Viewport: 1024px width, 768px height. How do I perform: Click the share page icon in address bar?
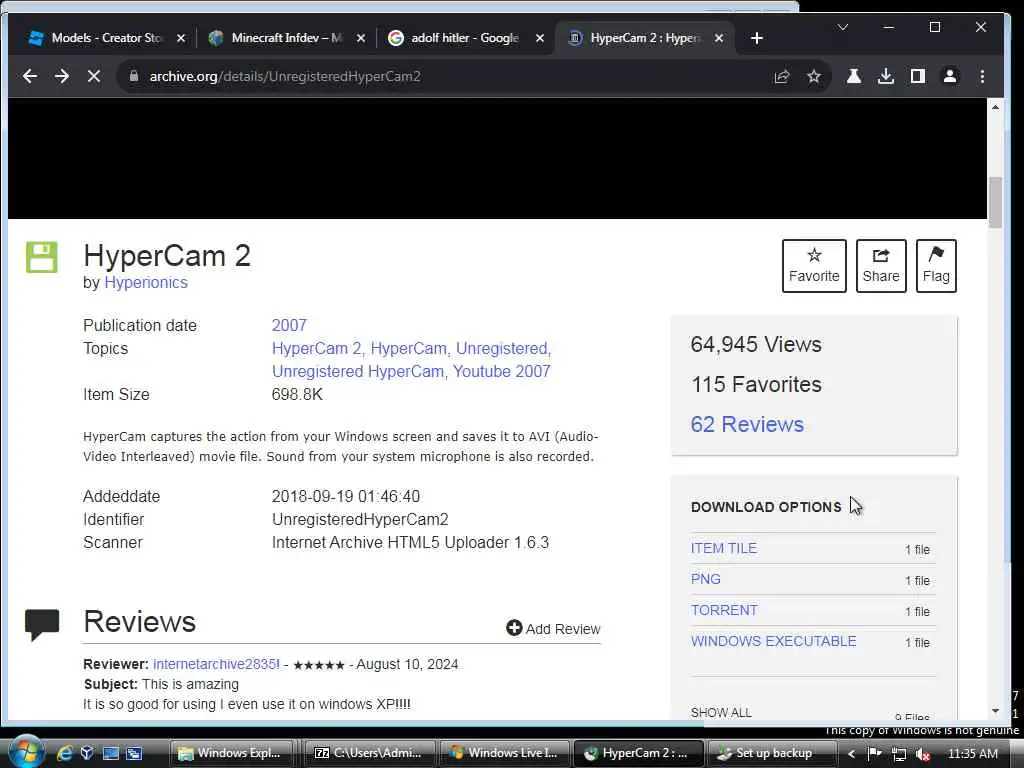(782, 76)
